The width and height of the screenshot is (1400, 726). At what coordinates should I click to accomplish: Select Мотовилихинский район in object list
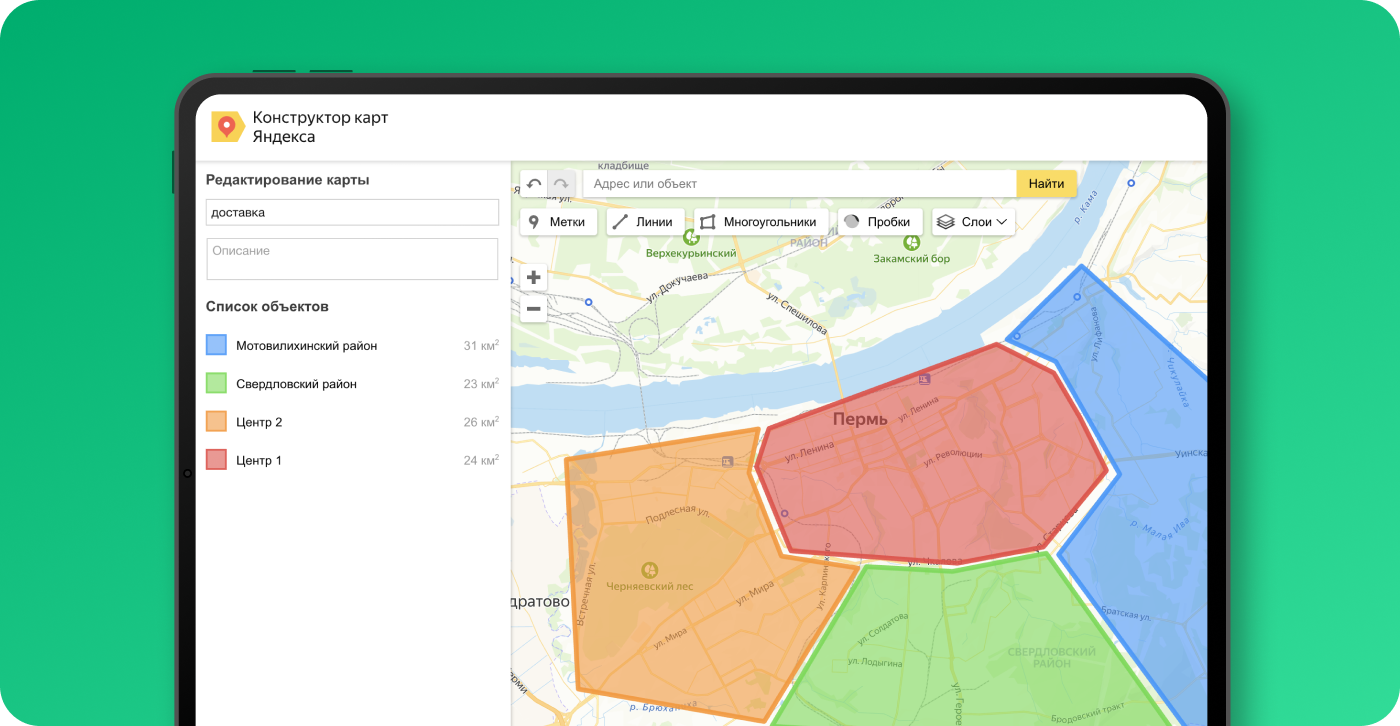click(306, 346)
